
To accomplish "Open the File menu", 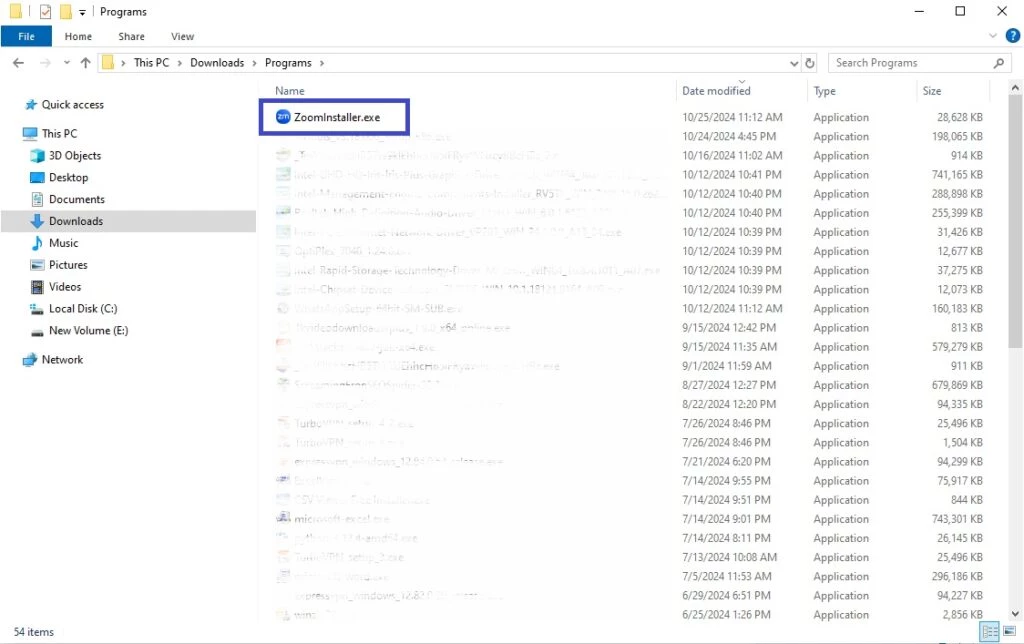I will (26, 37).
